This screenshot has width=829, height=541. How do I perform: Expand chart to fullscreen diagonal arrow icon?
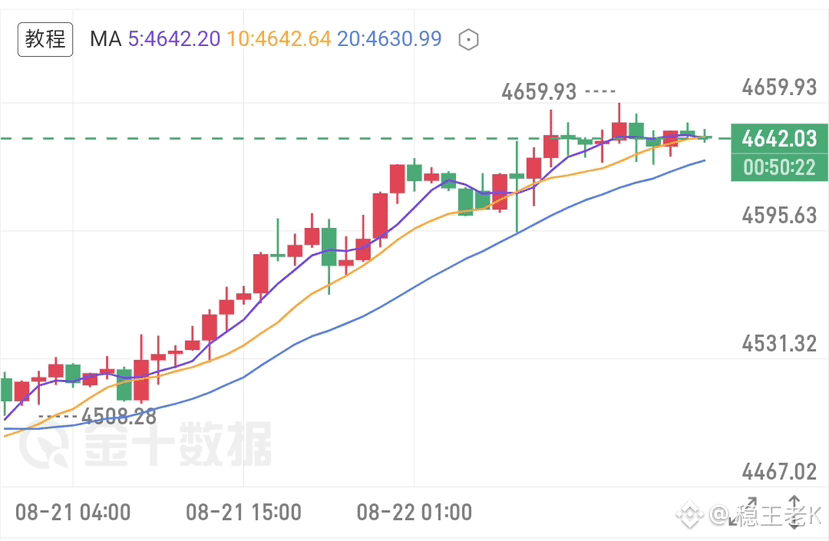coord(743,511)
